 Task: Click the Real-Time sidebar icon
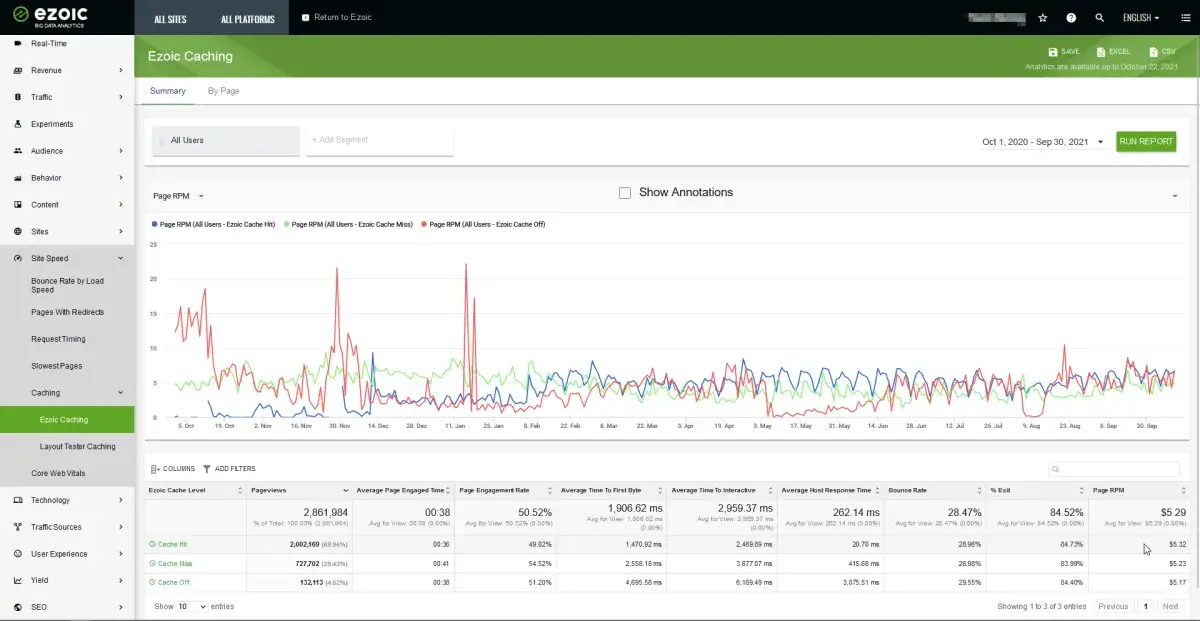19,44
